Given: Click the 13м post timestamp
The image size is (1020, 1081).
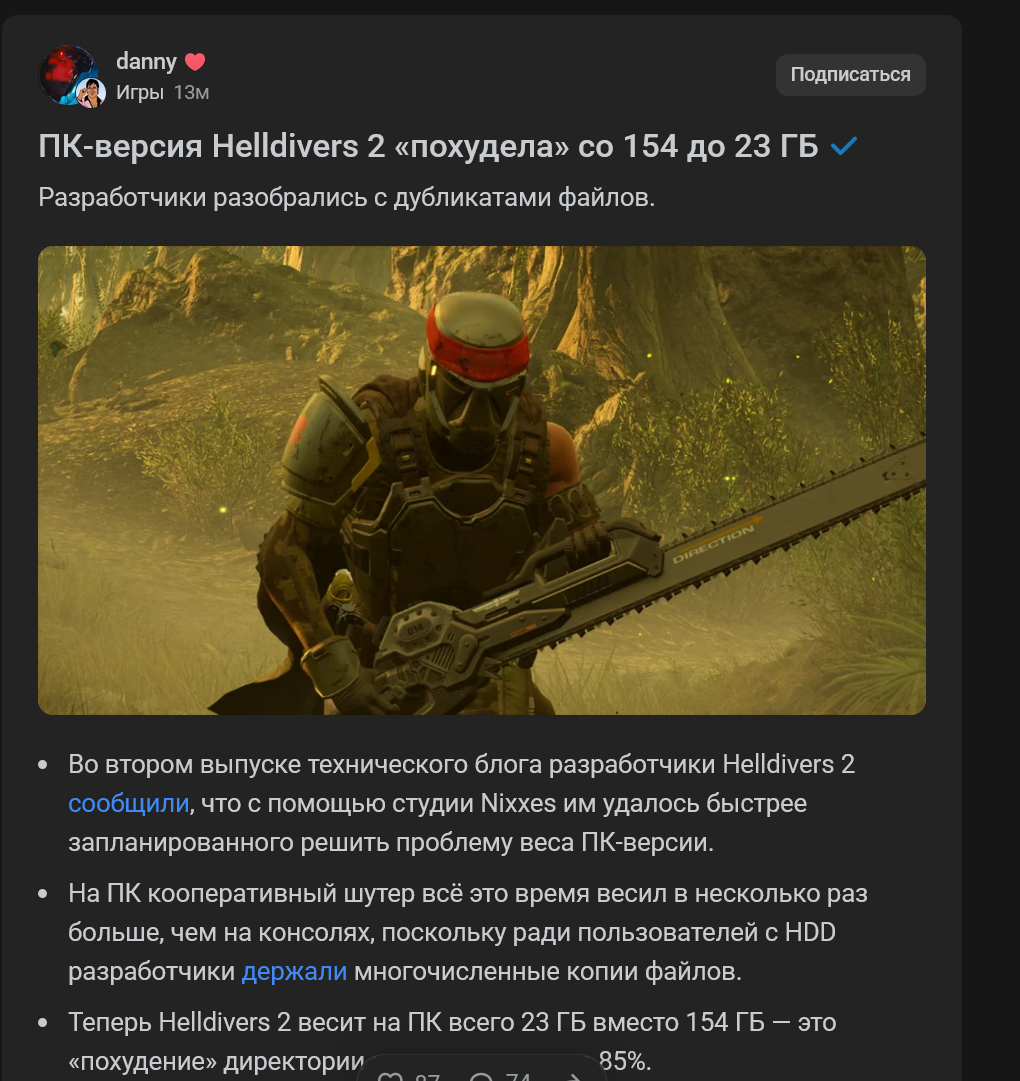Looking at the screenshot, I should (192, 92).
